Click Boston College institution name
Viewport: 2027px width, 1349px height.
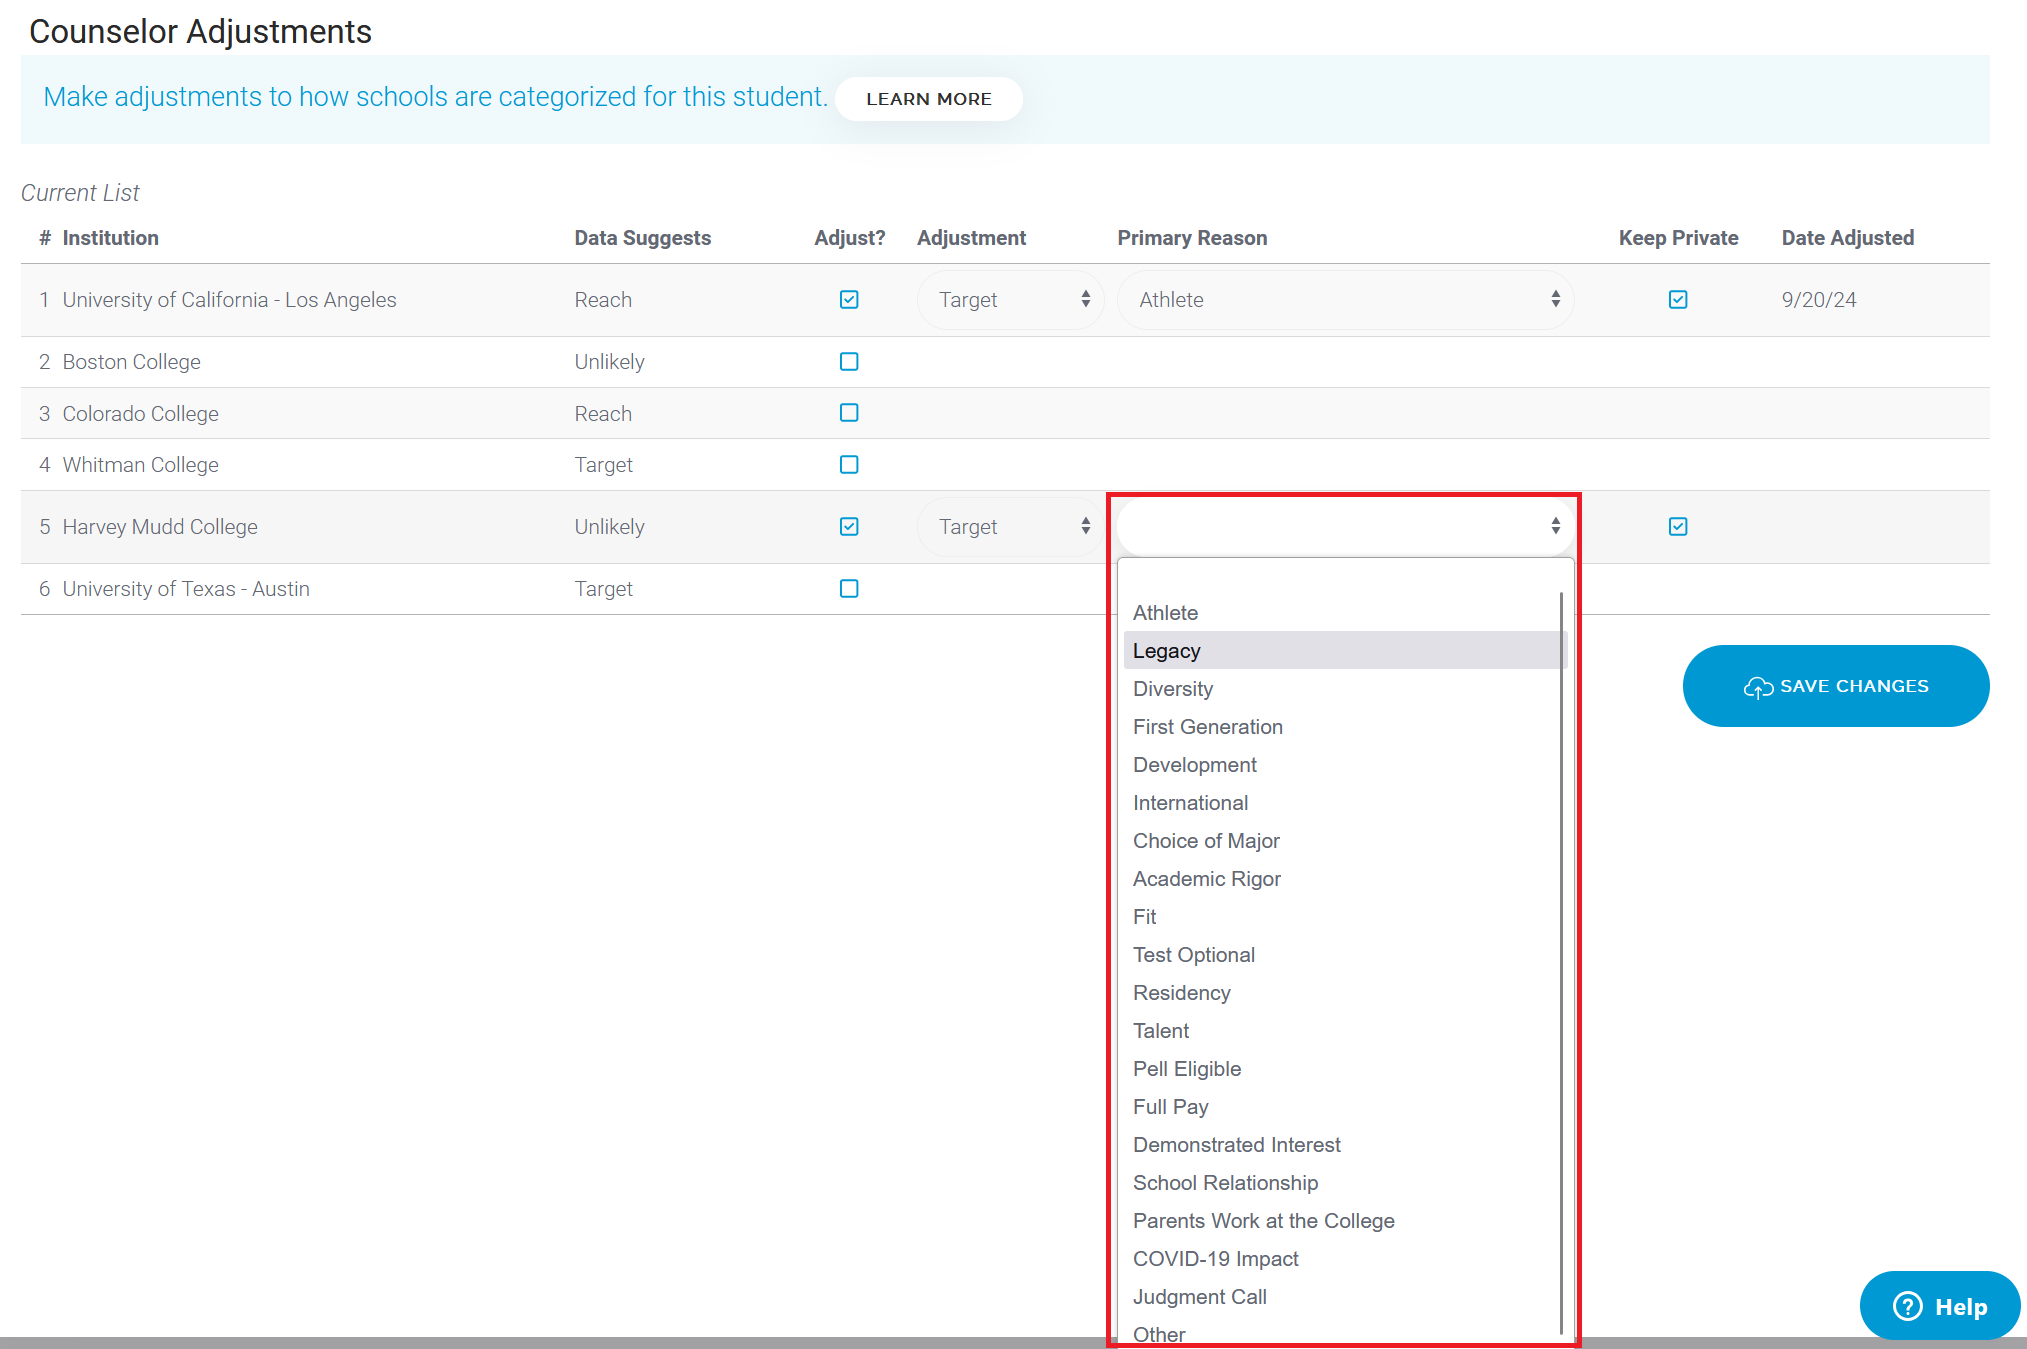coord(131,362)
